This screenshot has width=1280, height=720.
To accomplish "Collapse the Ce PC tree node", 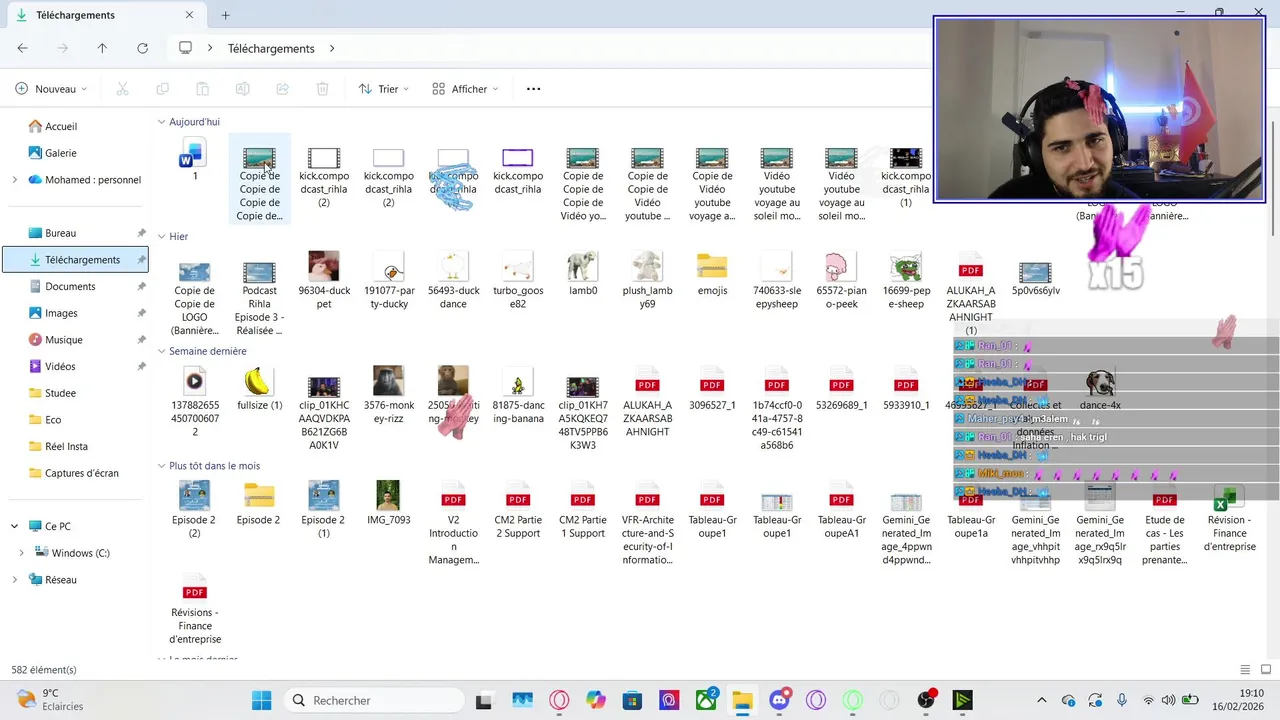I will (14, 526).
